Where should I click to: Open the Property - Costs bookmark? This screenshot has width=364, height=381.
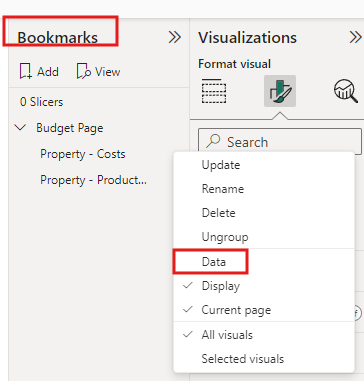(x=83, y=154)
